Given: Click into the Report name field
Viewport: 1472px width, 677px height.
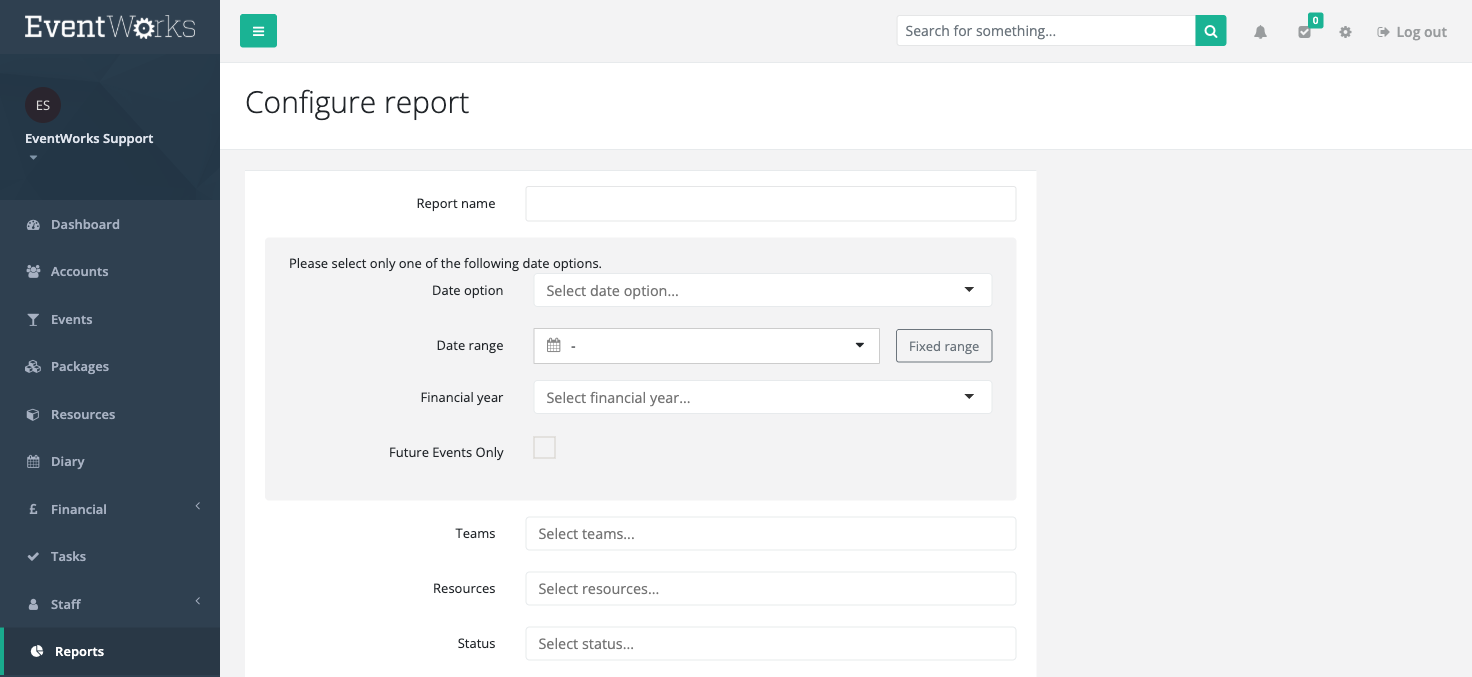Looking at the screenshot, I should pyautogui.click(x=771, y=204).
